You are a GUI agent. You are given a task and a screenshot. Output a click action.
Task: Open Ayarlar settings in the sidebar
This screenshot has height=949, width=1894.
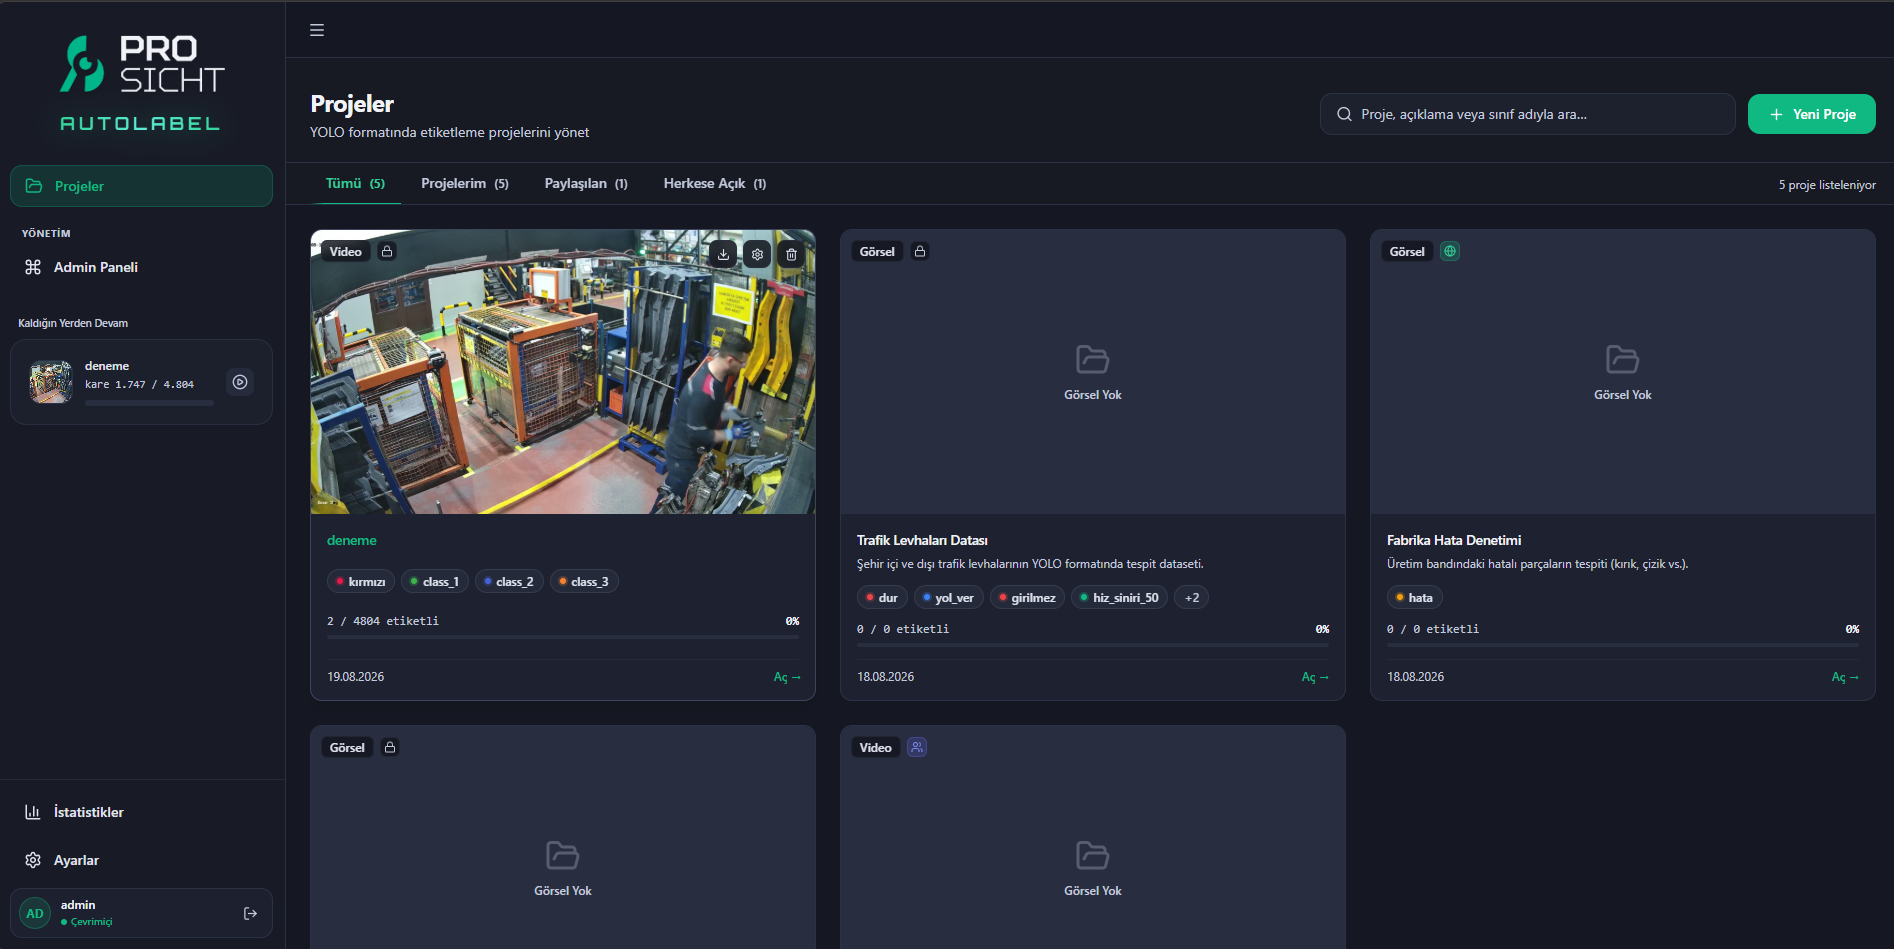click(x=141, y=860)
